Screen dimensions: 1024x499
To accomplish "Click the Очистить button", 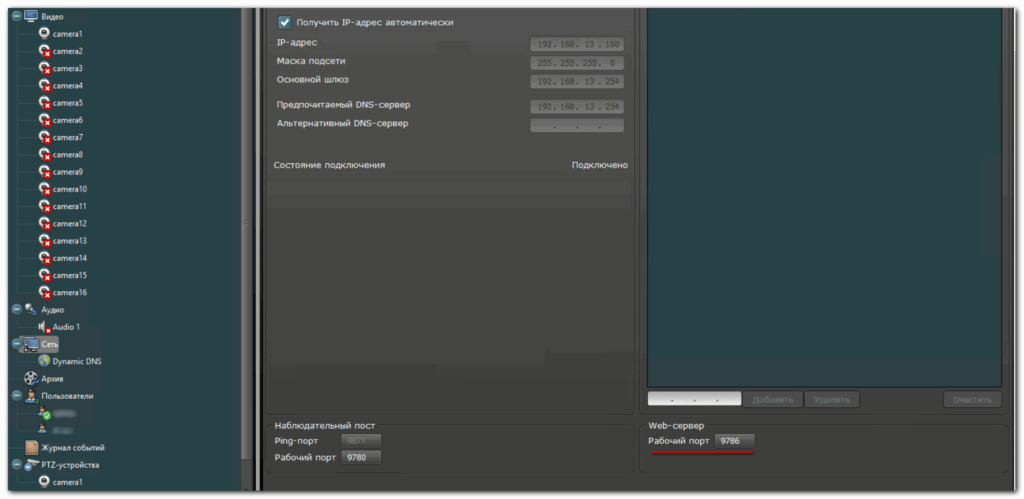I will [x=971, y=400].
